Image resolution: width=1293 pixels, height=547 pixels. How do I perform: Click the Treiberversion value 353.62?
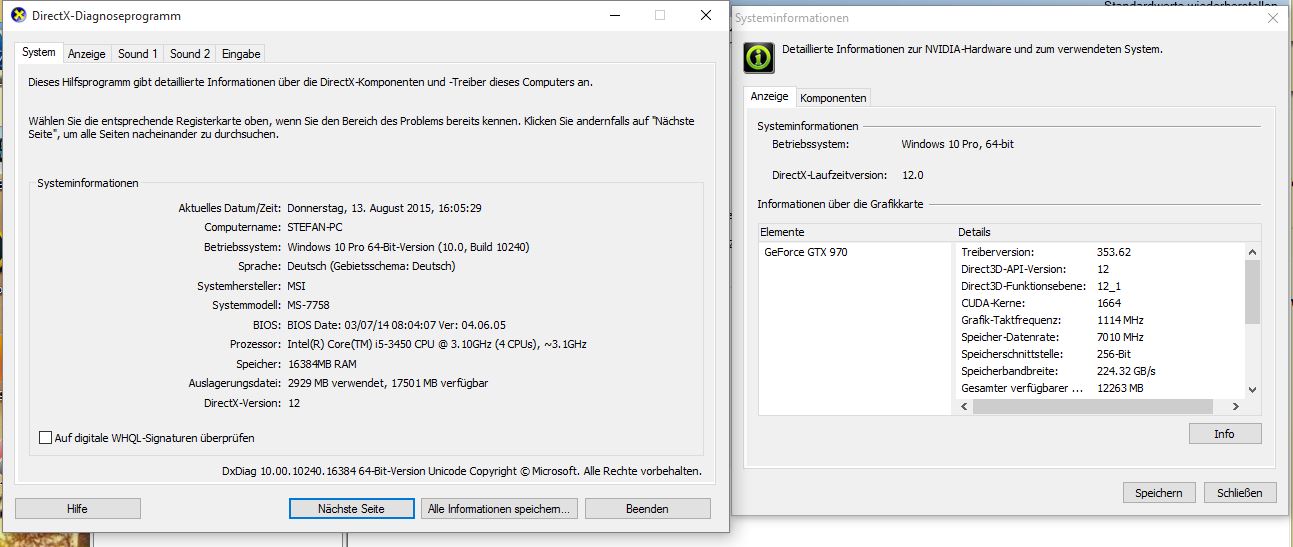coord(1113,252)
